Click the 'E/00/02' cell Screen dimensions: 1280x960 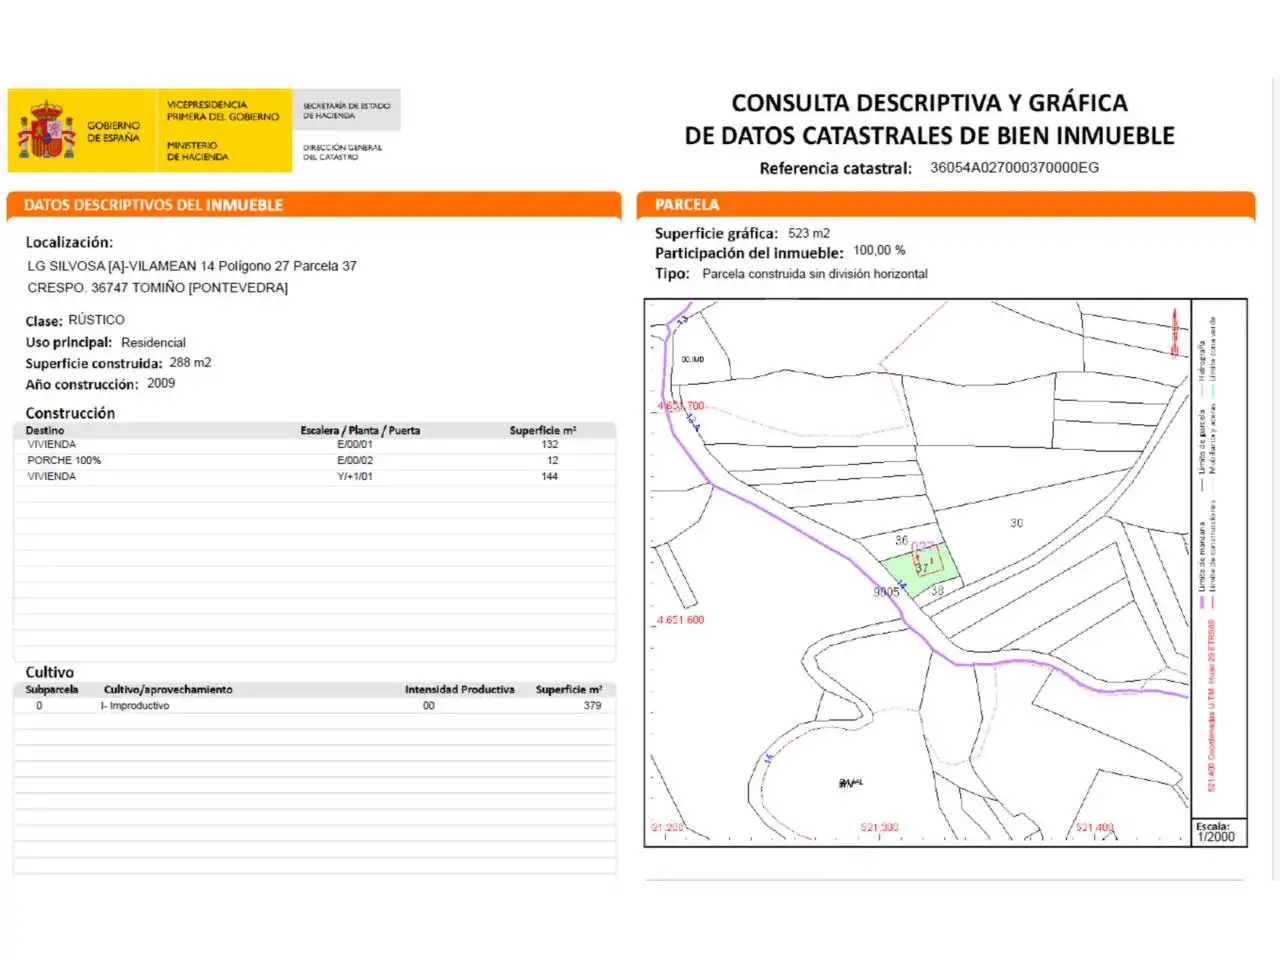tap(355, 460)
